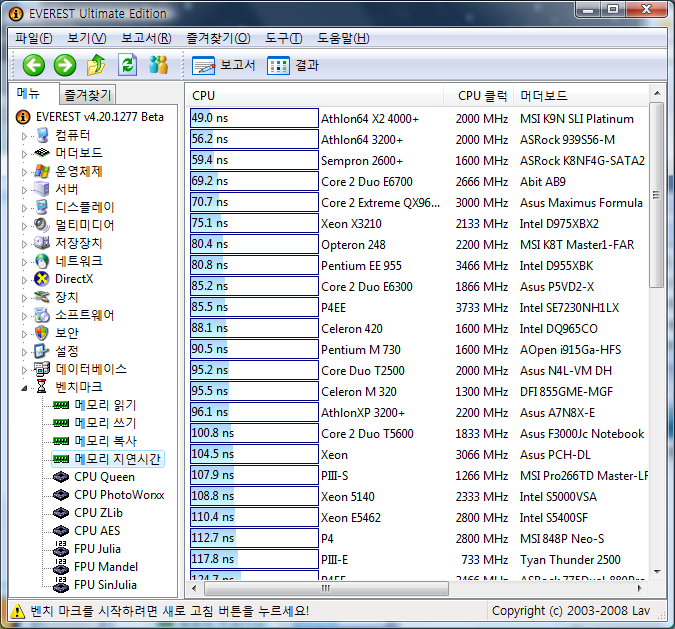Expand the DirectX tree node arrow
The image size is (675, 629).
24,279
